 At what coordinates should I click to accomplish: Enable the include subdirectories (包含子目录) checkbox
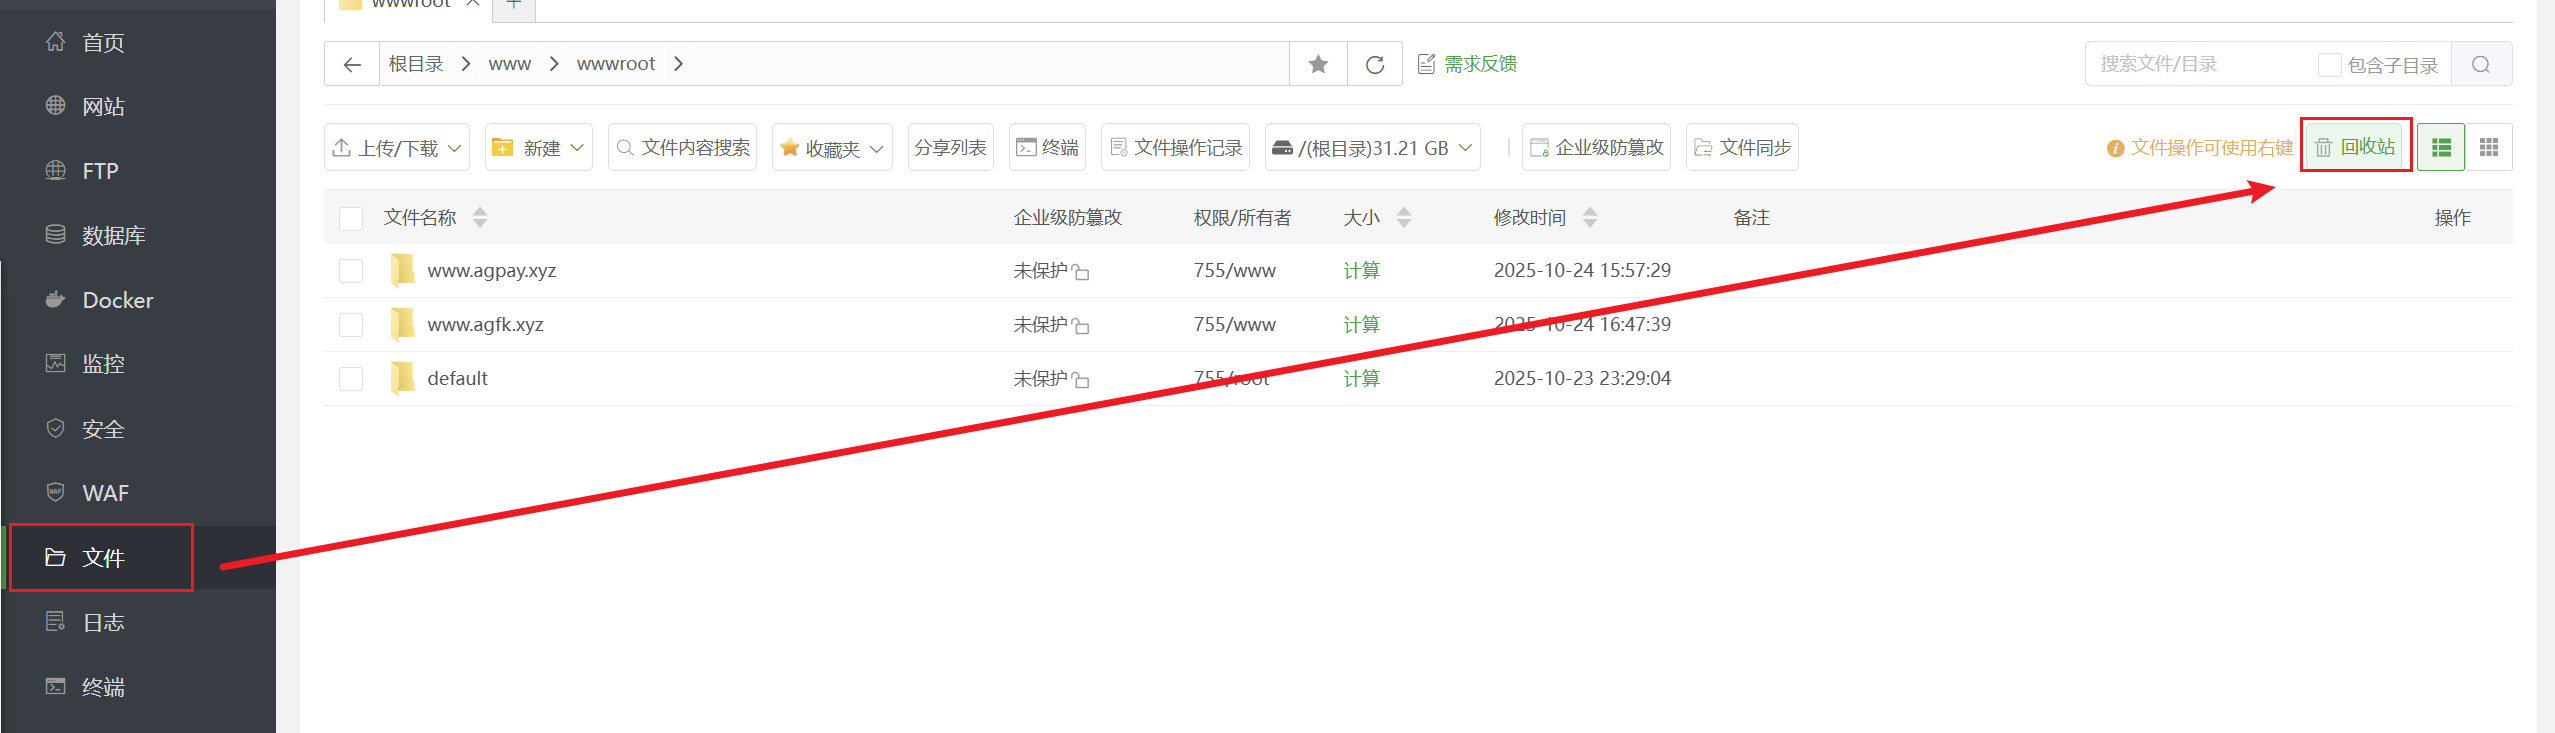click(2329, 65)
